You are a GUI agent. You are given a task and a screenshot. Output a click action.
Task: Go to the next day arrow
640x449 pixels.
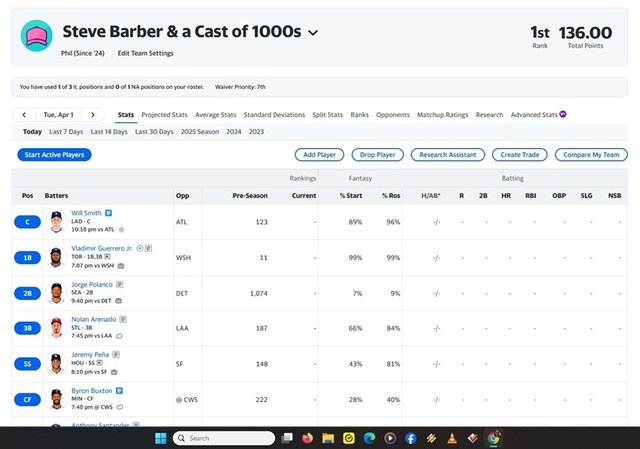point(93,115)
